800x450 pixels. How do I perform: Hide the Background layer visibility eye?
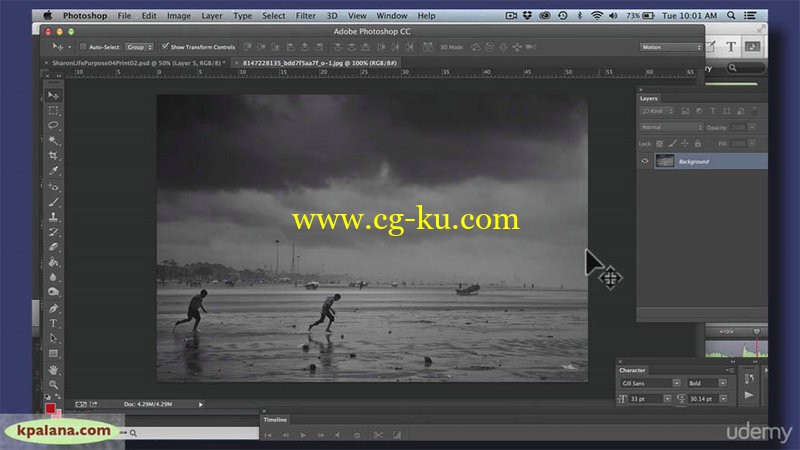pyautogui.click(x=645, y=161)
